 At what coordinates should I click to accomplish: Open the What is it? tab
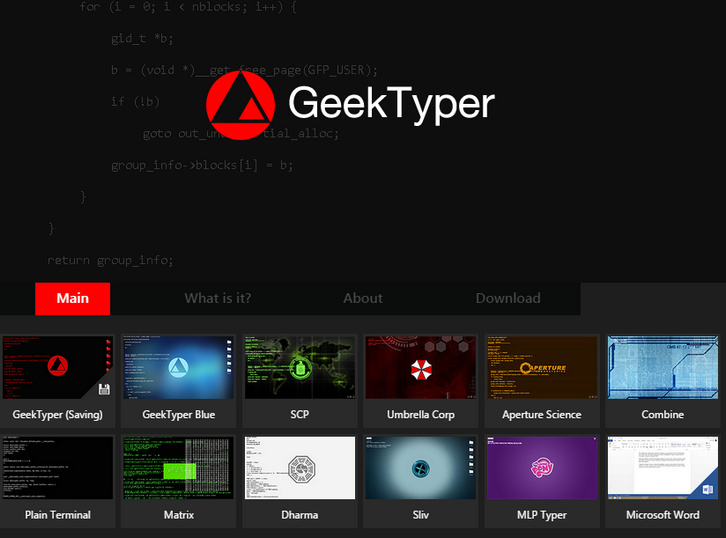click(217, 298)
